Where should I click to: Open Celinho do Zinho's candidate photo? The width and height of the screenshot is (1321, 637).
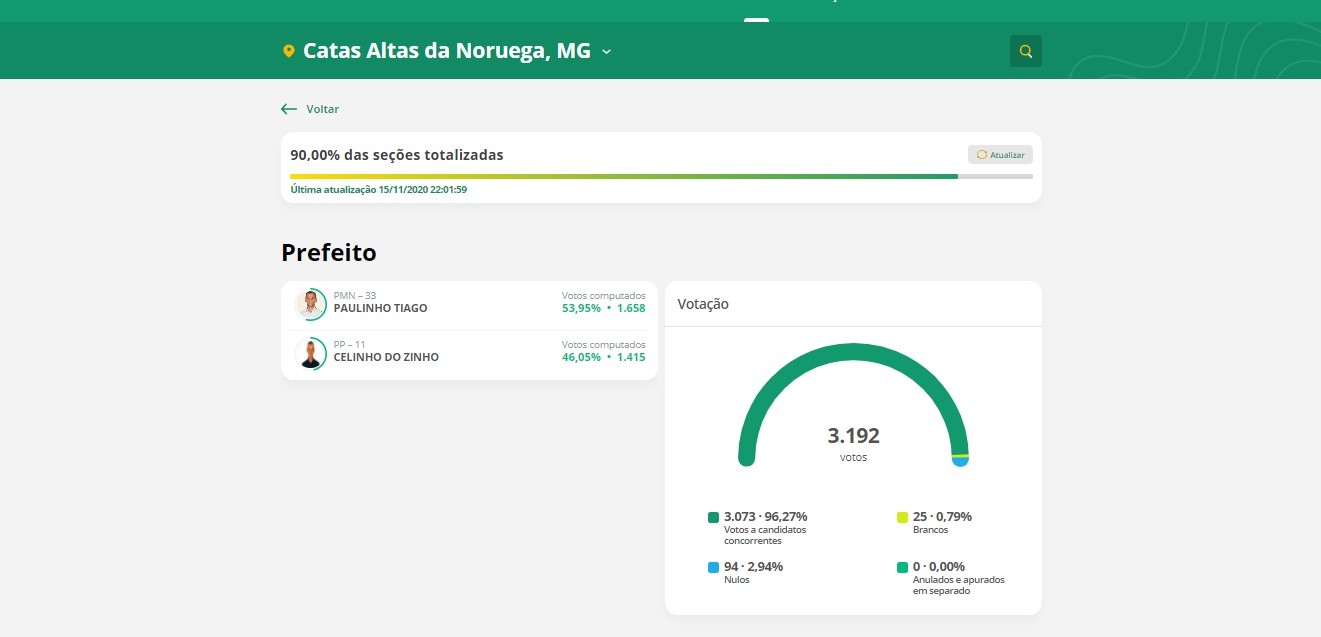click(x=312, y=353)
